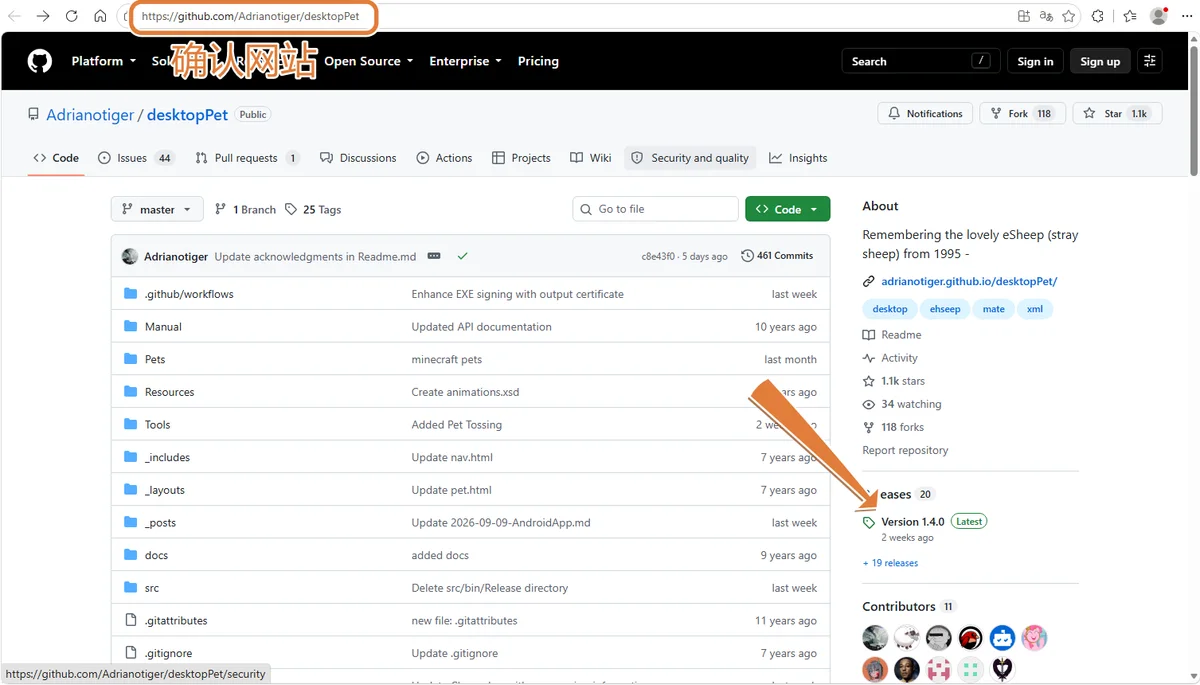Viewport: 1200px width, 685px height.
Task: Open the browser home button
Action: pos(100,16)
